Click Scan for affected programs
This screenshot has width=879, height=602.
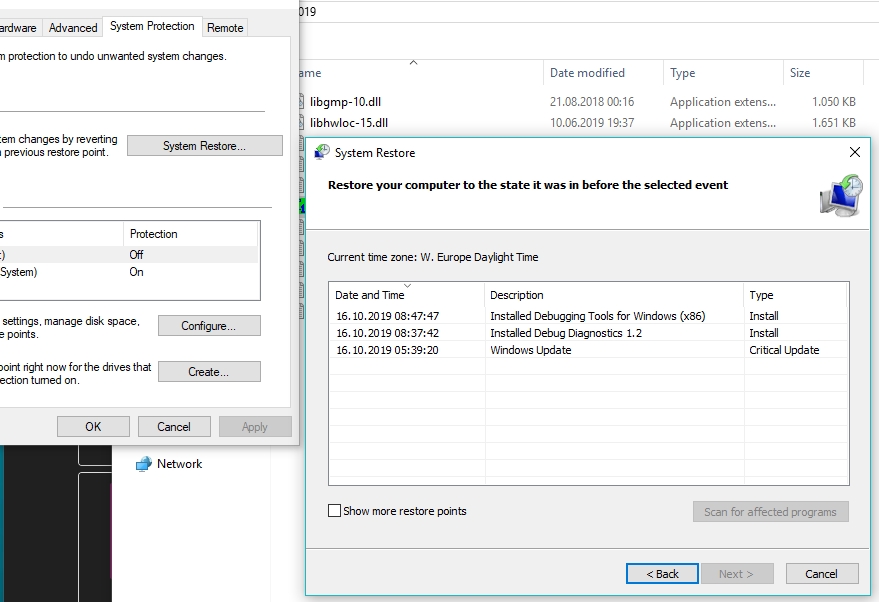[x=770, y=512]
